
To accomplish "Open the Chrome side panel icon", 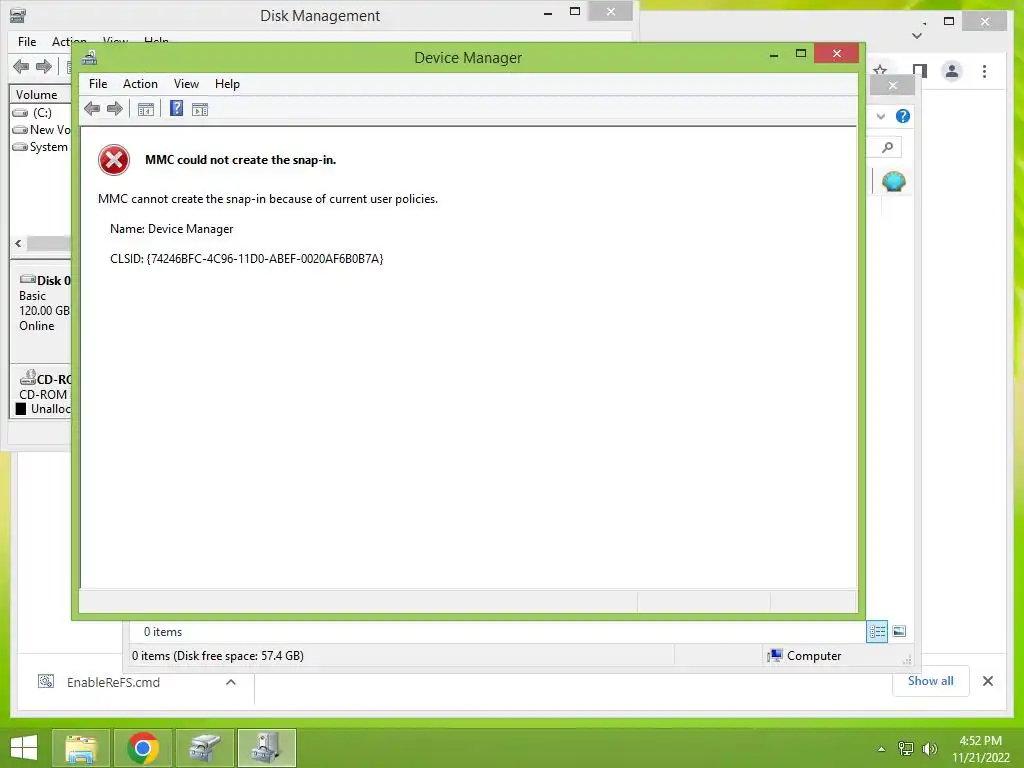I will [x=920, y=71].
